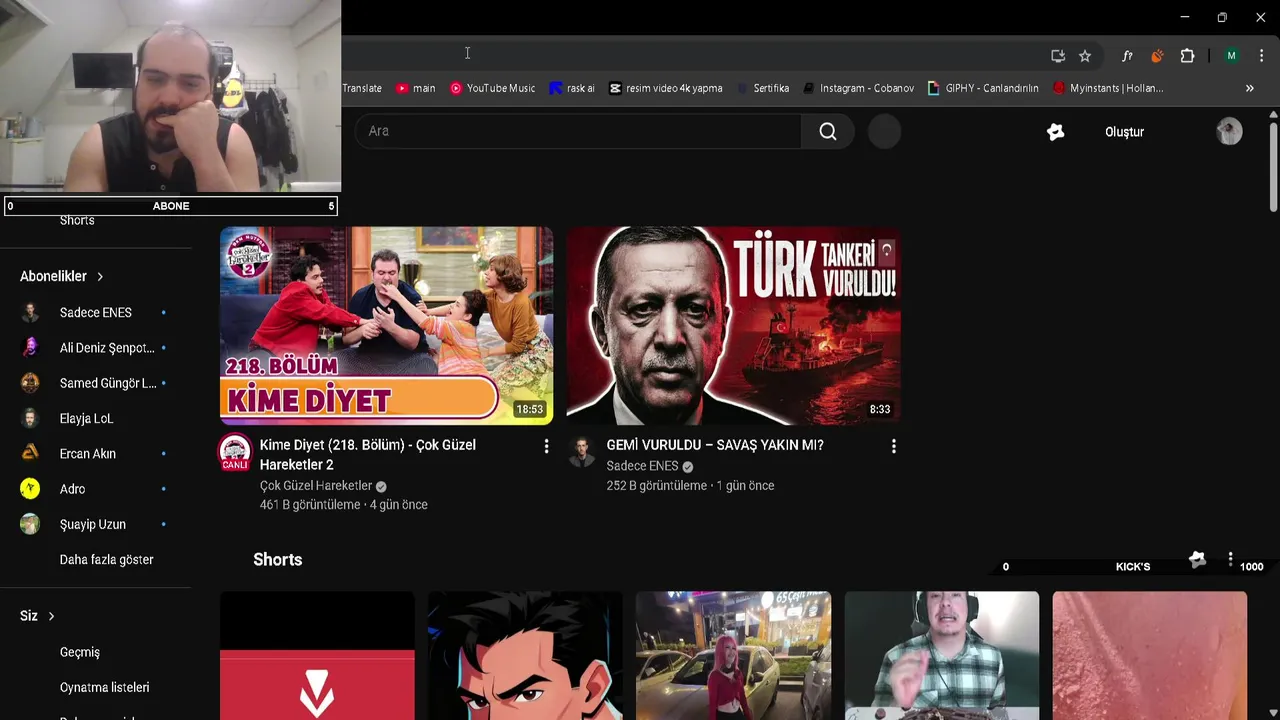Click Ercan Akın avatar in sidebar
Image resolution: width=1280 pixels, height=720 pixels.
tap(30, 453)
